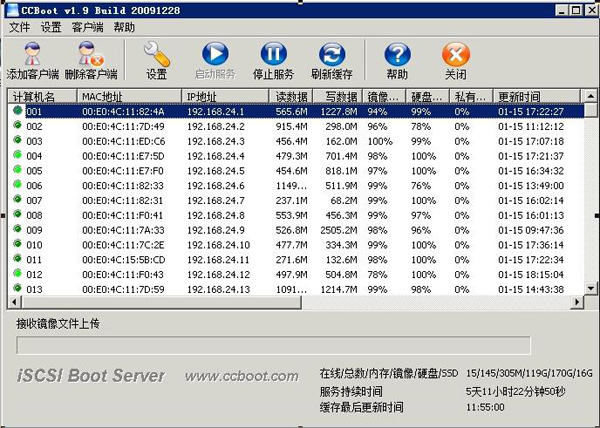Click the 5天11小时22分钟50秒 uptime value

click(515, 391)
